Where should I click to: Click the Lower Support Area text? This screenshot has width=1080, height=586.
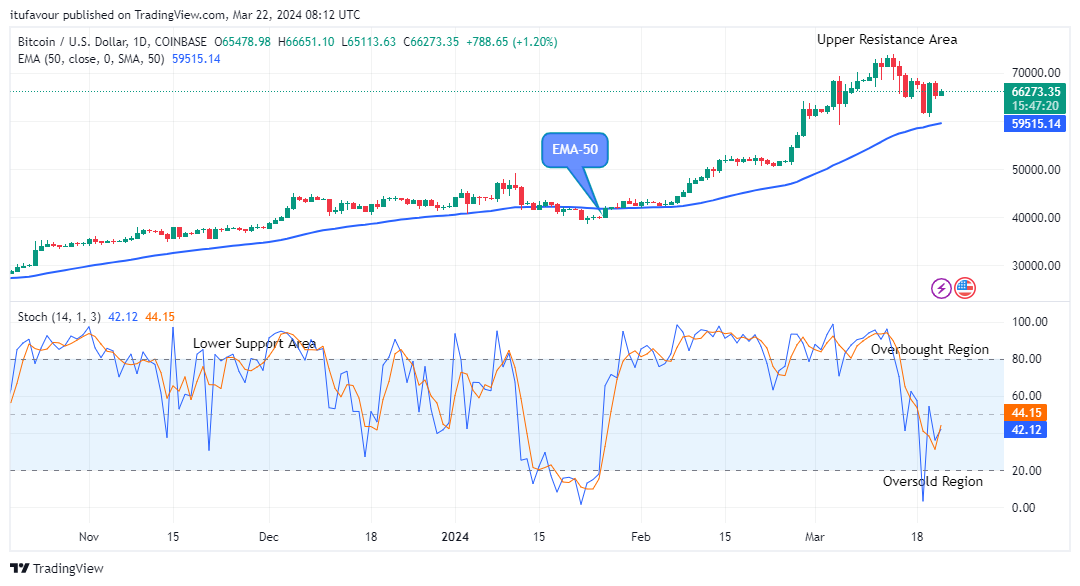pos(254,343)
